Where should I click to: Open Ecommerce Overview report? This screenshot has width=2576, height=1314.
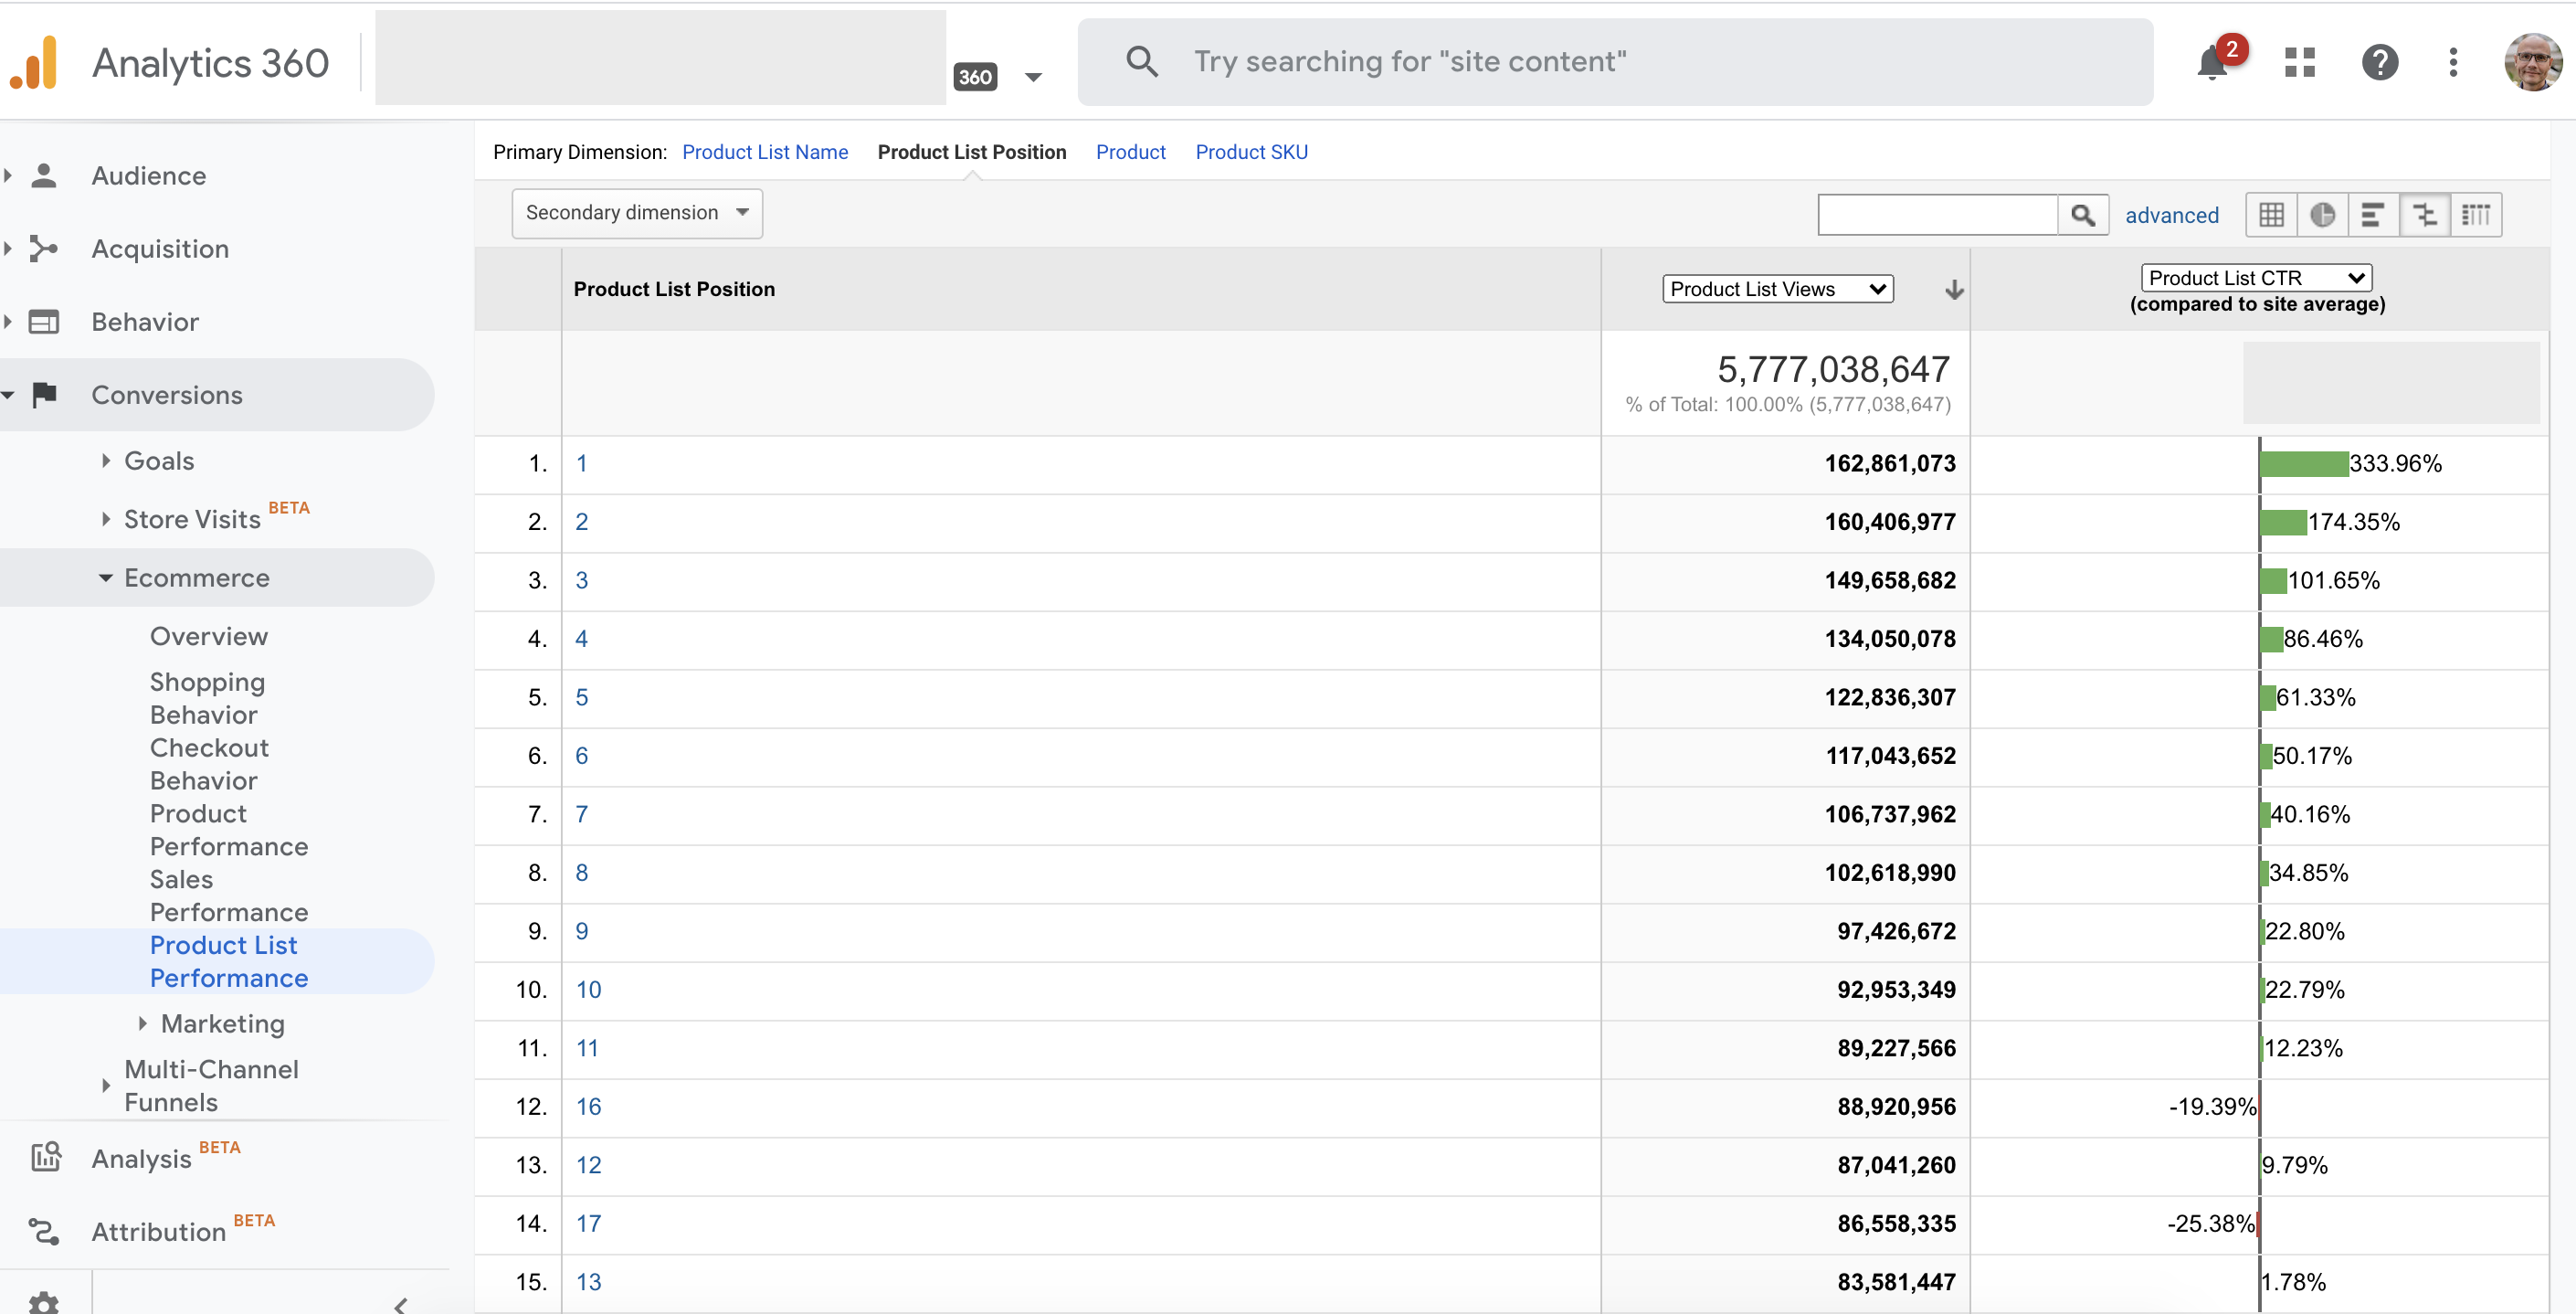tap(209, 637)
